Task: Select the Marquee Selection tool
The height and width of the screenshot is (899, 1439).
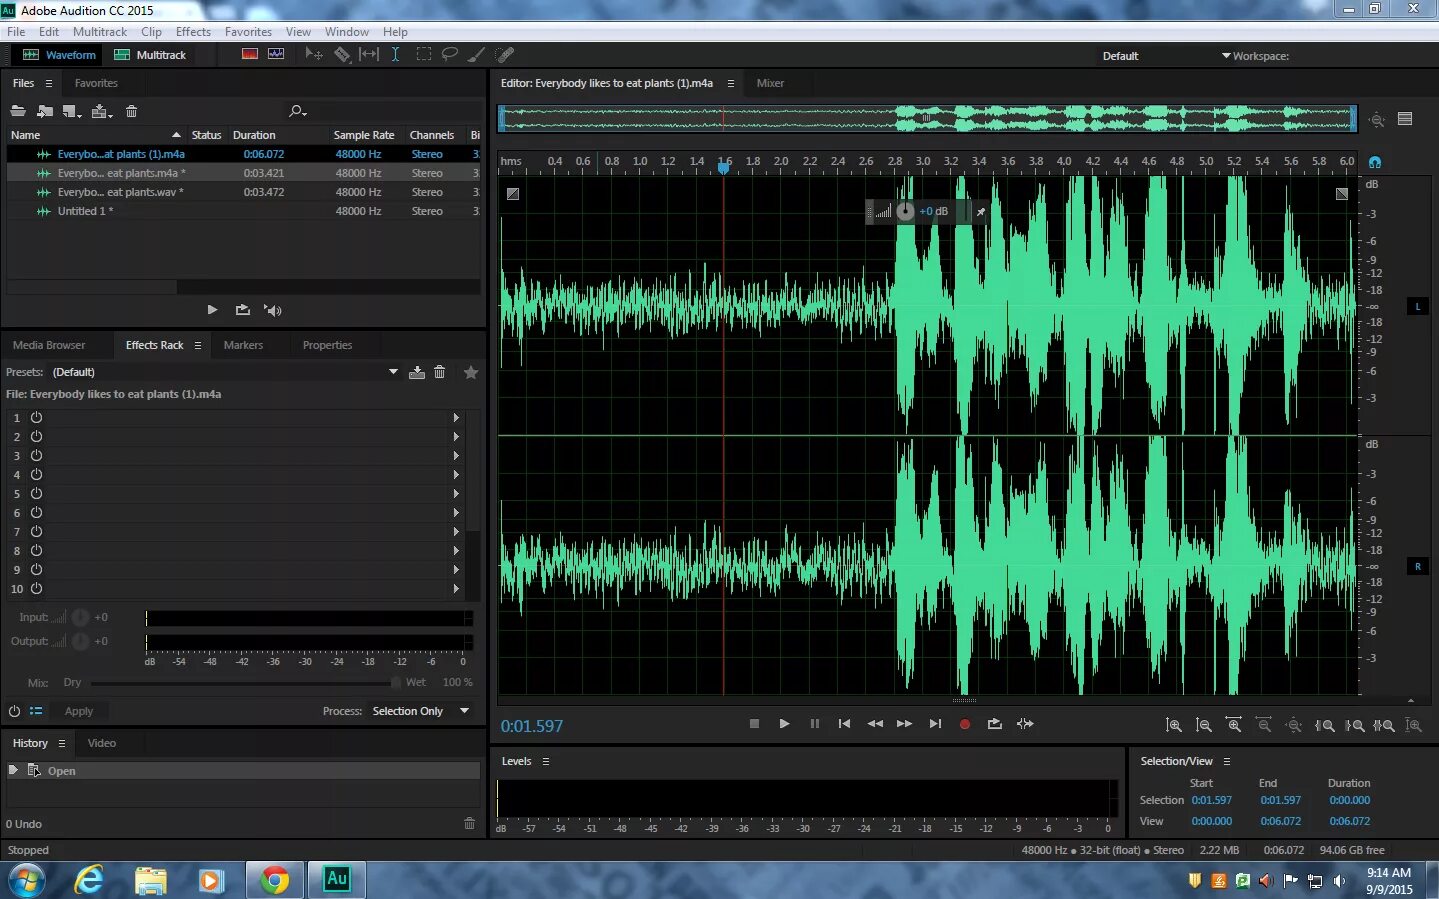Action: pyautogui.click(x=423, y=54)
